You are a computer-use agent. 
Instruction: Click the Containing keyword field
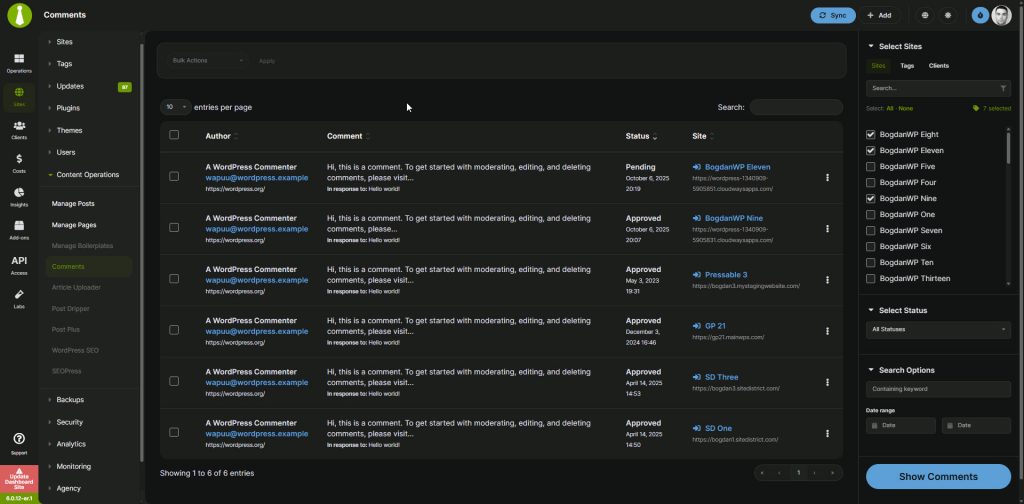(x=938, y=389)
